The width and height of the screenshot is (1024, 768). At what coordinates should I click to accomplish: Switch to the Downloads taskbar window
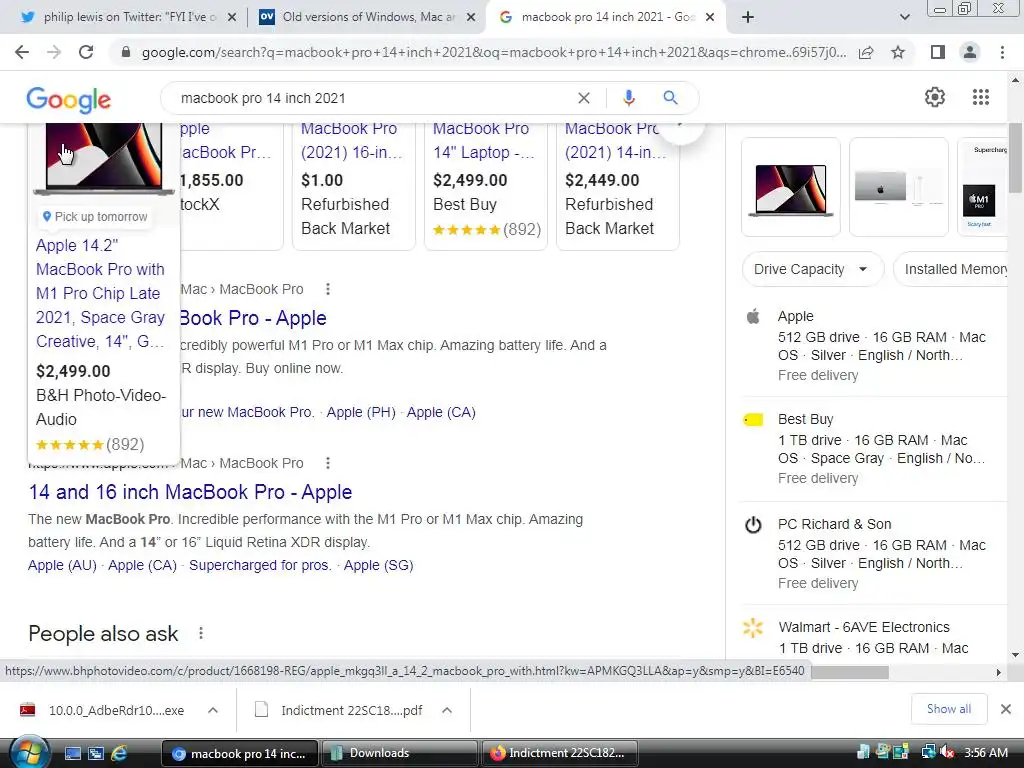pyautogui.click(x=399, y=753)
